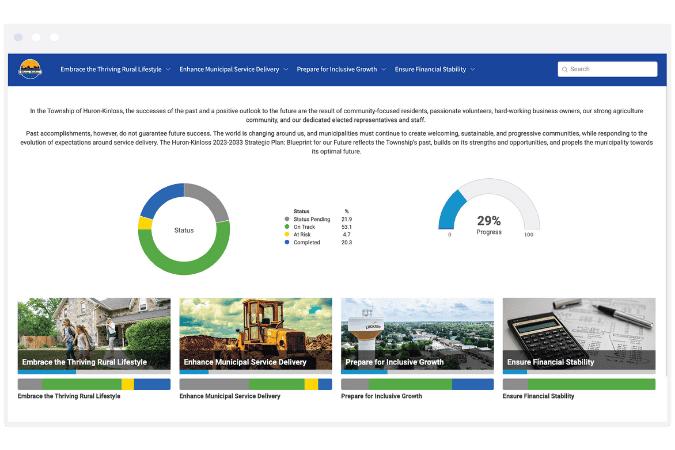The height and width of the screenshot is (450, 675).
Task: Click the blue Completed legend dot
Action: 287,242
